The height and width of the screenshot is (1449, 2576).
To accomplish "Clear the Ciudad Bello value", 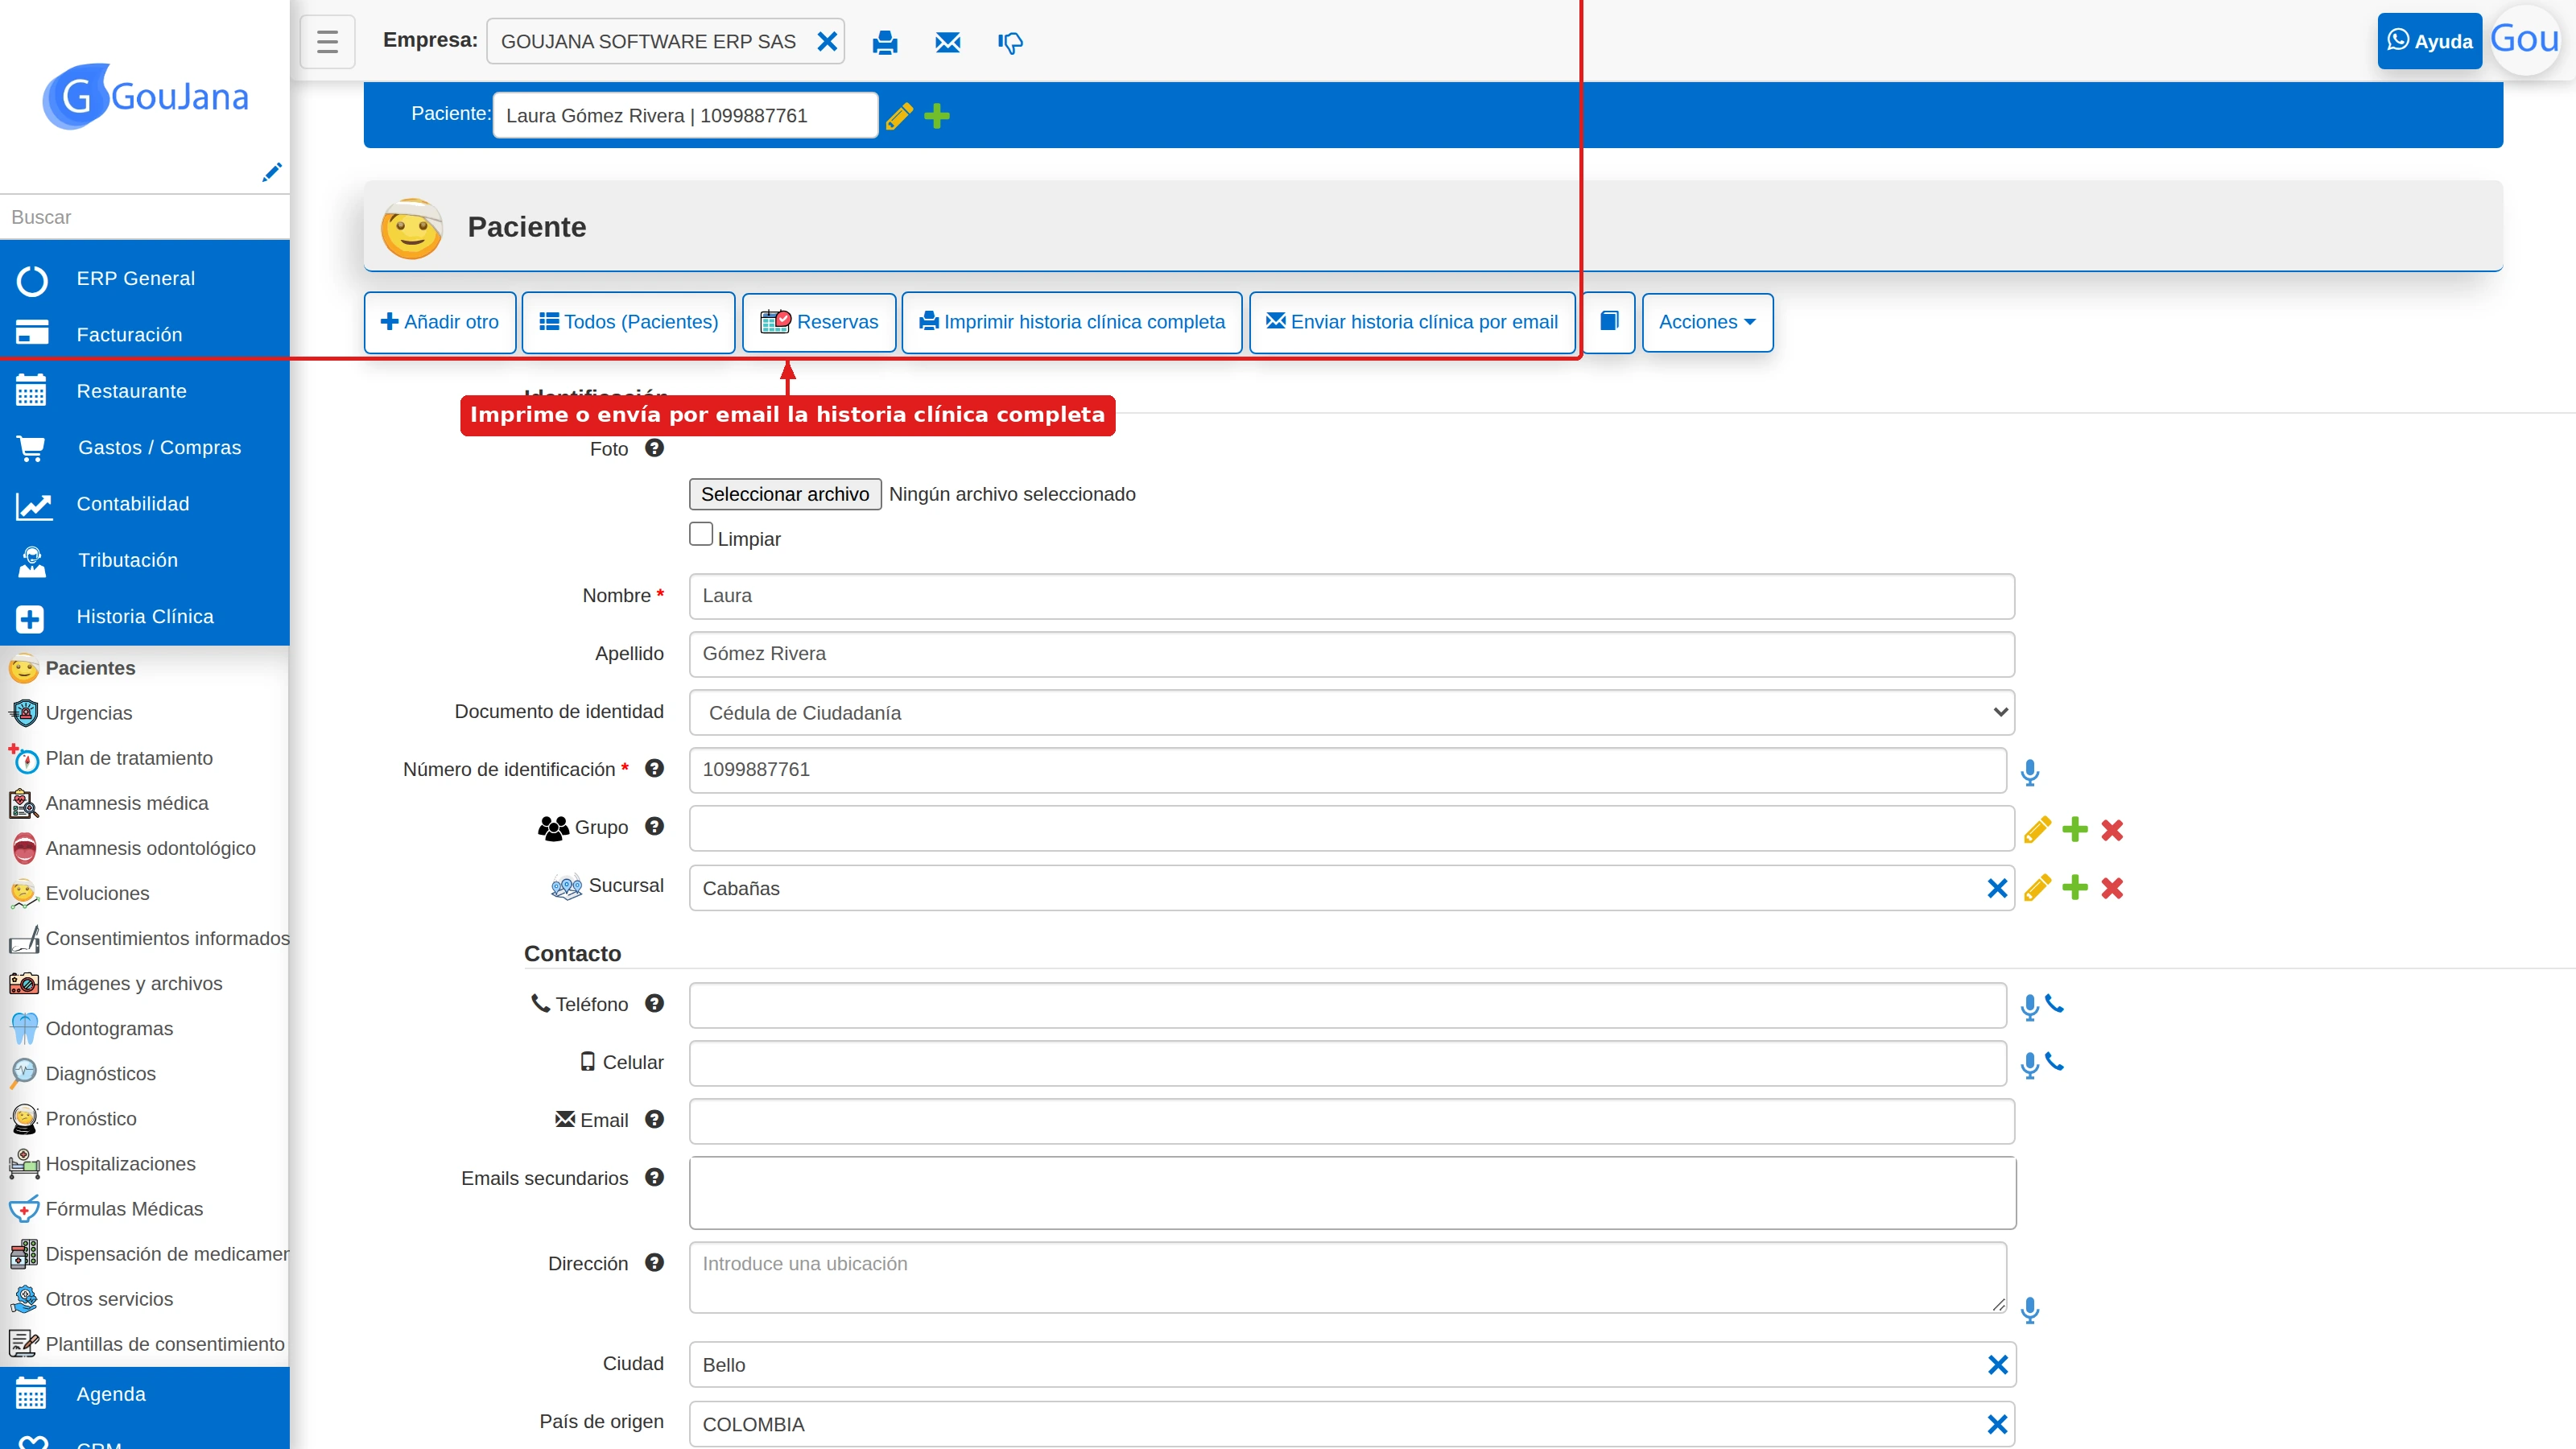I will pos(1998,1365).
